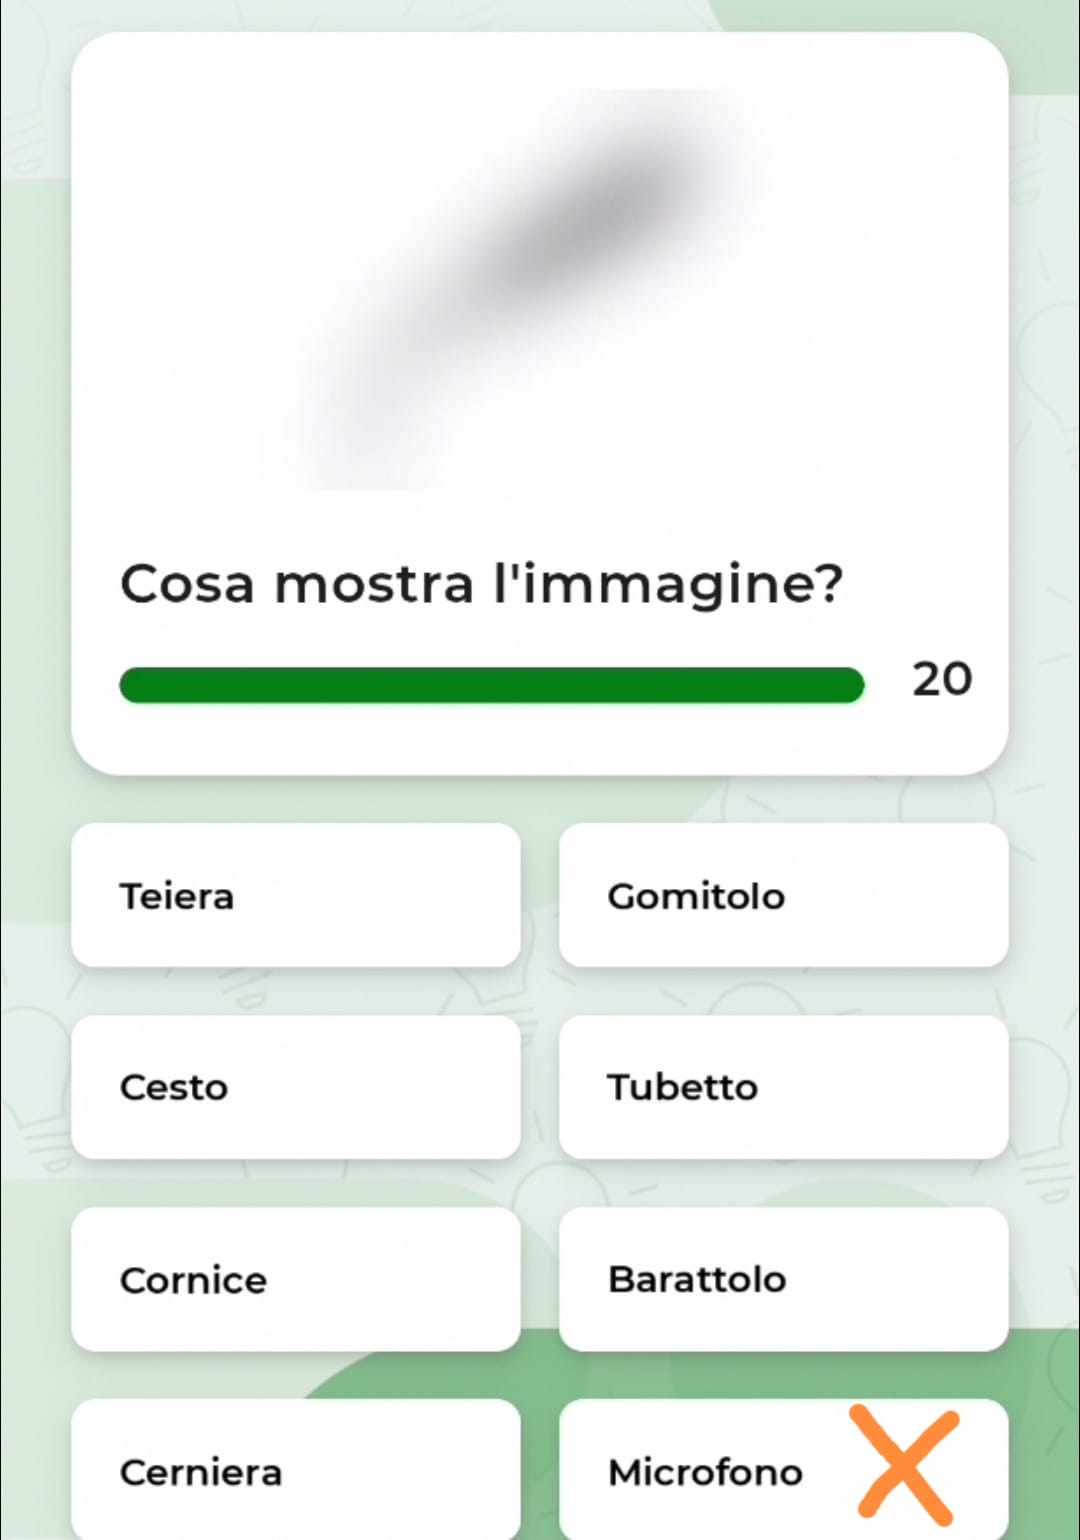Pick the Cesto answer button

pyautogui.click(x=296, y=1087)
